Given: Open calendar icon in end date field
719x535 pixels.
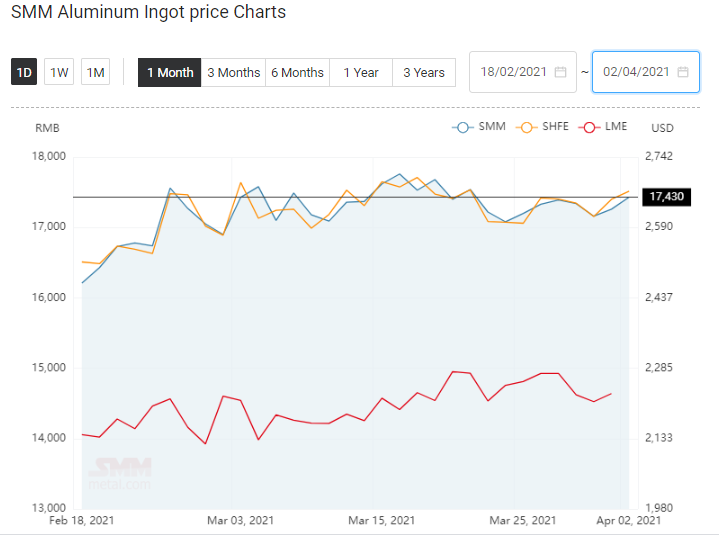Looking at the screenshot, I should click(683, 72).
